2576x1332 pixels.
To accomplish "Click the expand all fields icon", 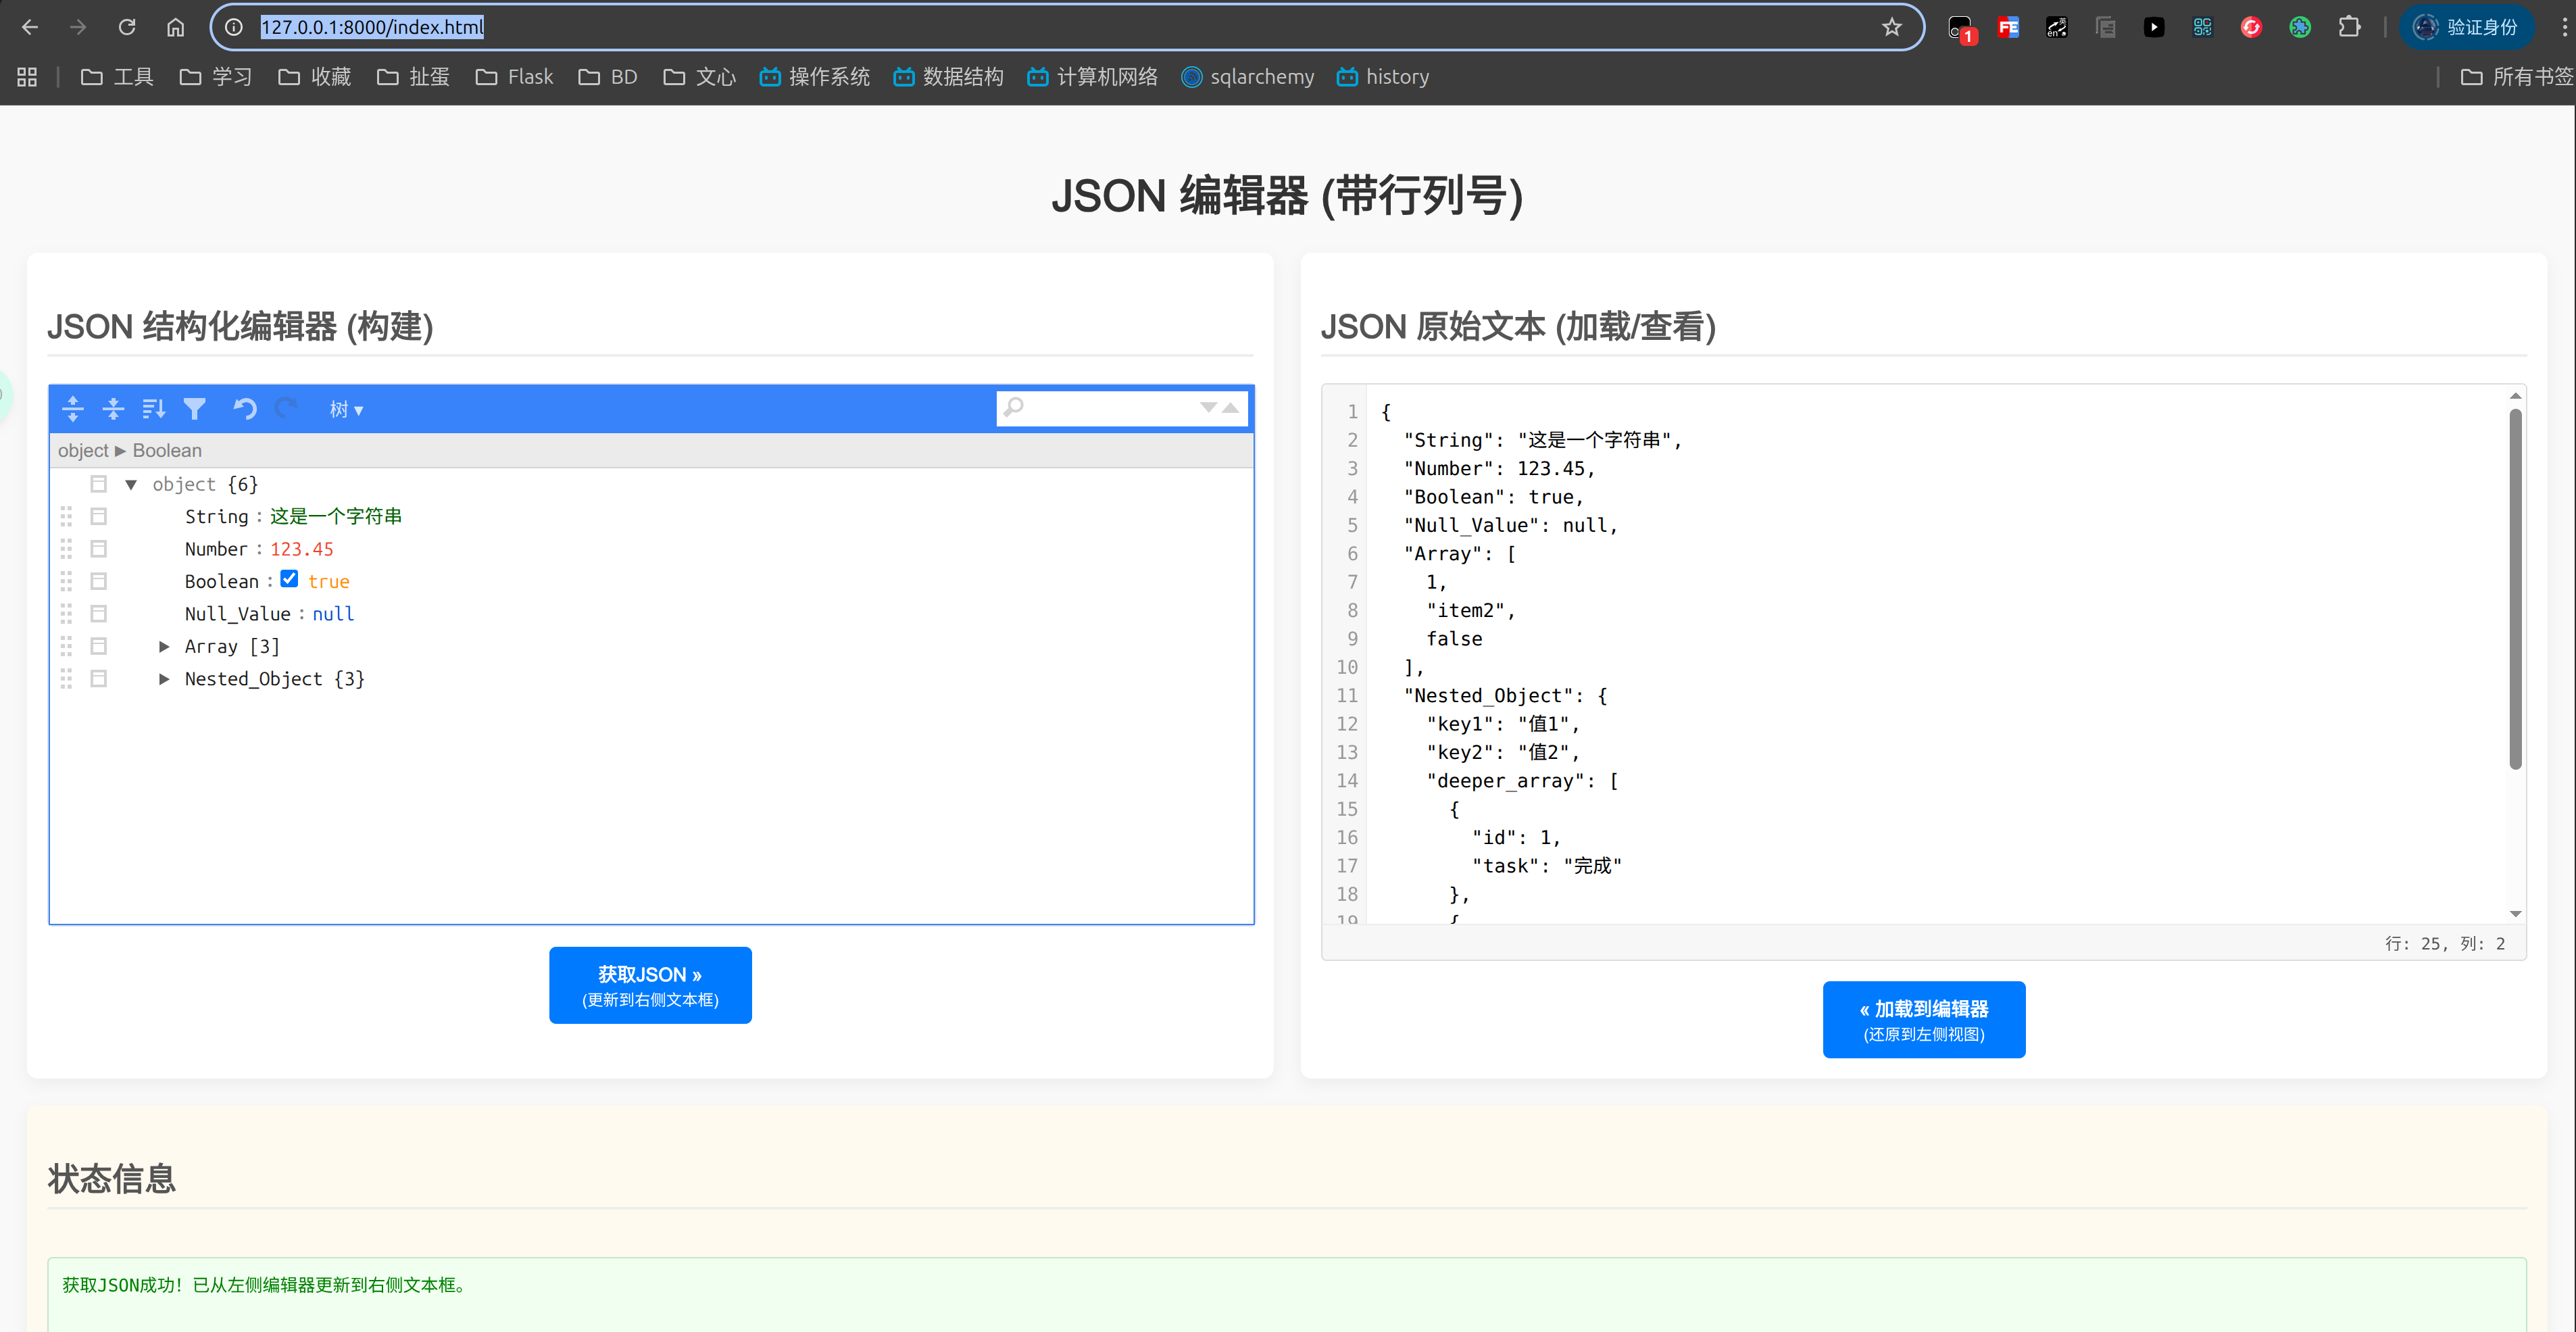I will pos(72,408).
